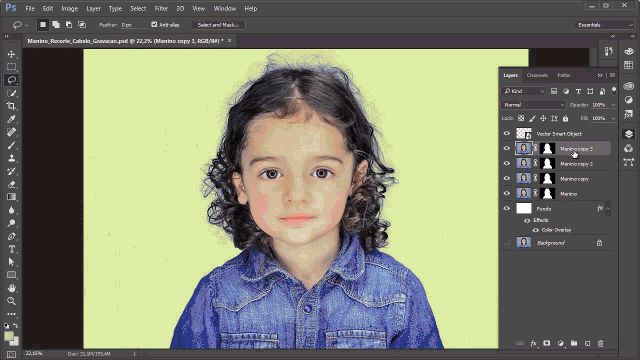Viewport: 640px width, 360px height.
Task: Show the Background layer
Action: [507, 243]
